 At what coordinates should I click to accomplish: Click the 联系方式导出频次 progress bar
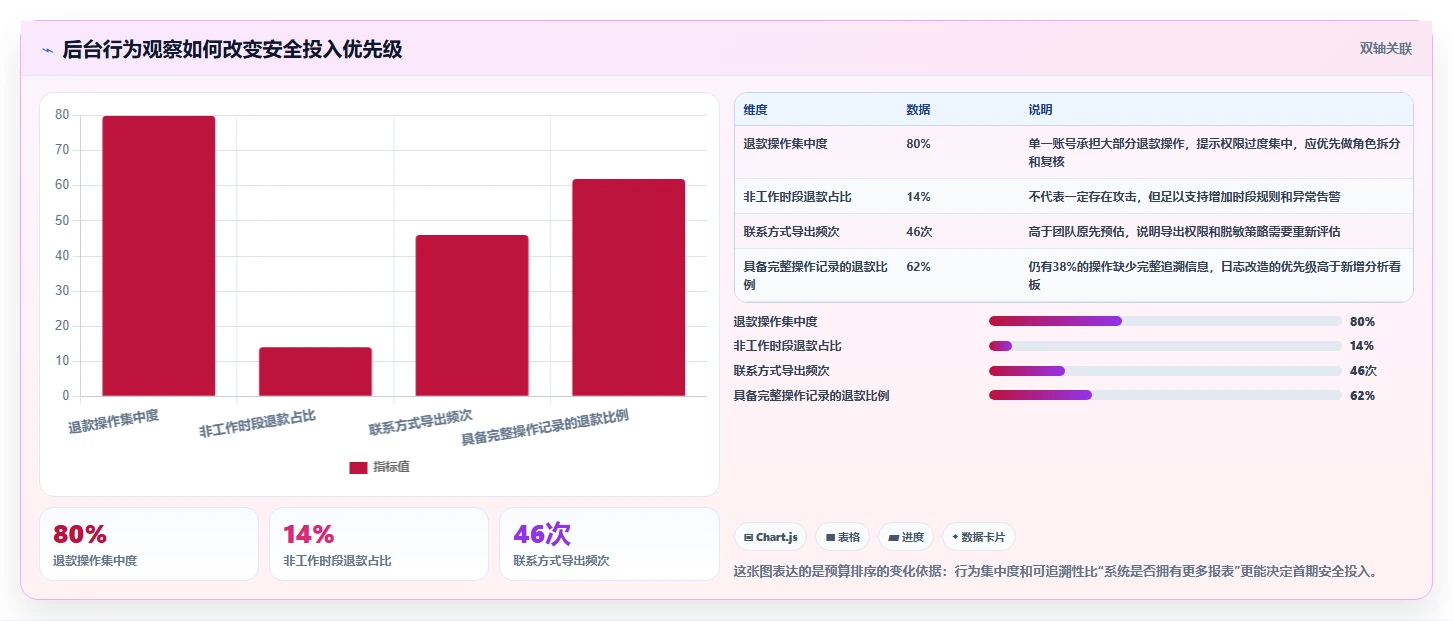(1165, 371)
